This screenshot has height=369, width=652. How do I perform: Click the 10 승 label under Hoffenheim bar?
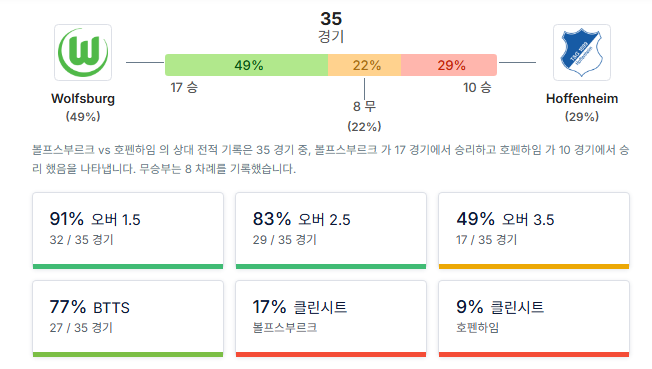click(477, 87)
